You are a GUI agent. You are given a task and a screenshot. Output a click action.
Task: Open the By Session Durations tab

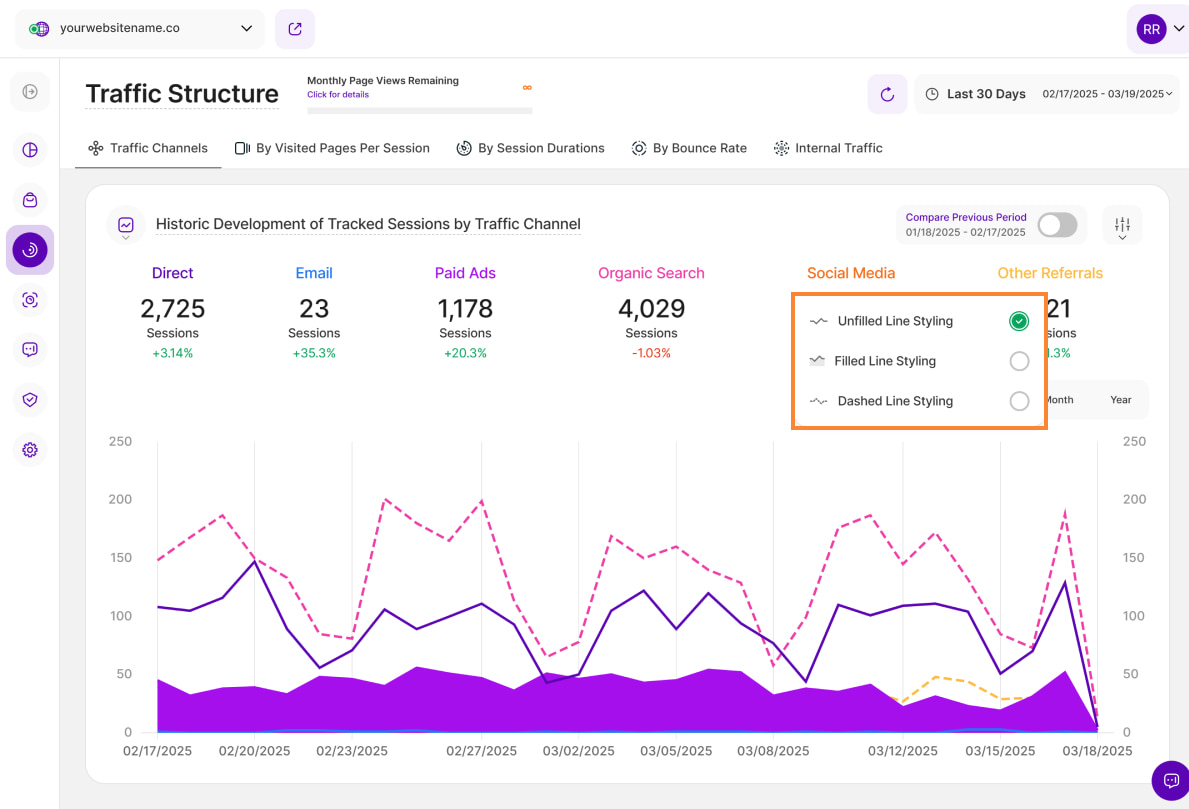pos(530,148)
